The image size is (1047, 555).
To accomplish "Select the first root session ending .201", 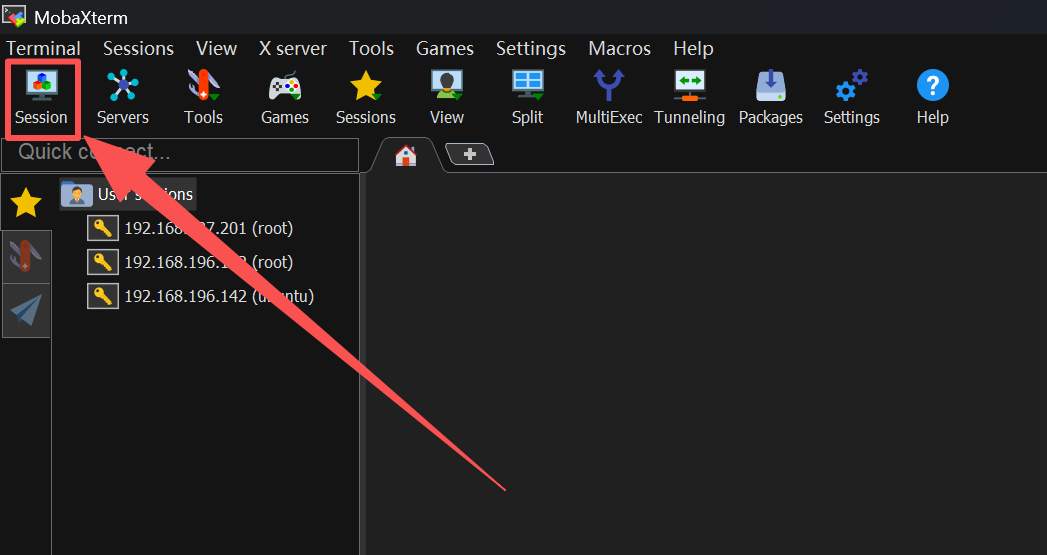I will pos(190,228).
